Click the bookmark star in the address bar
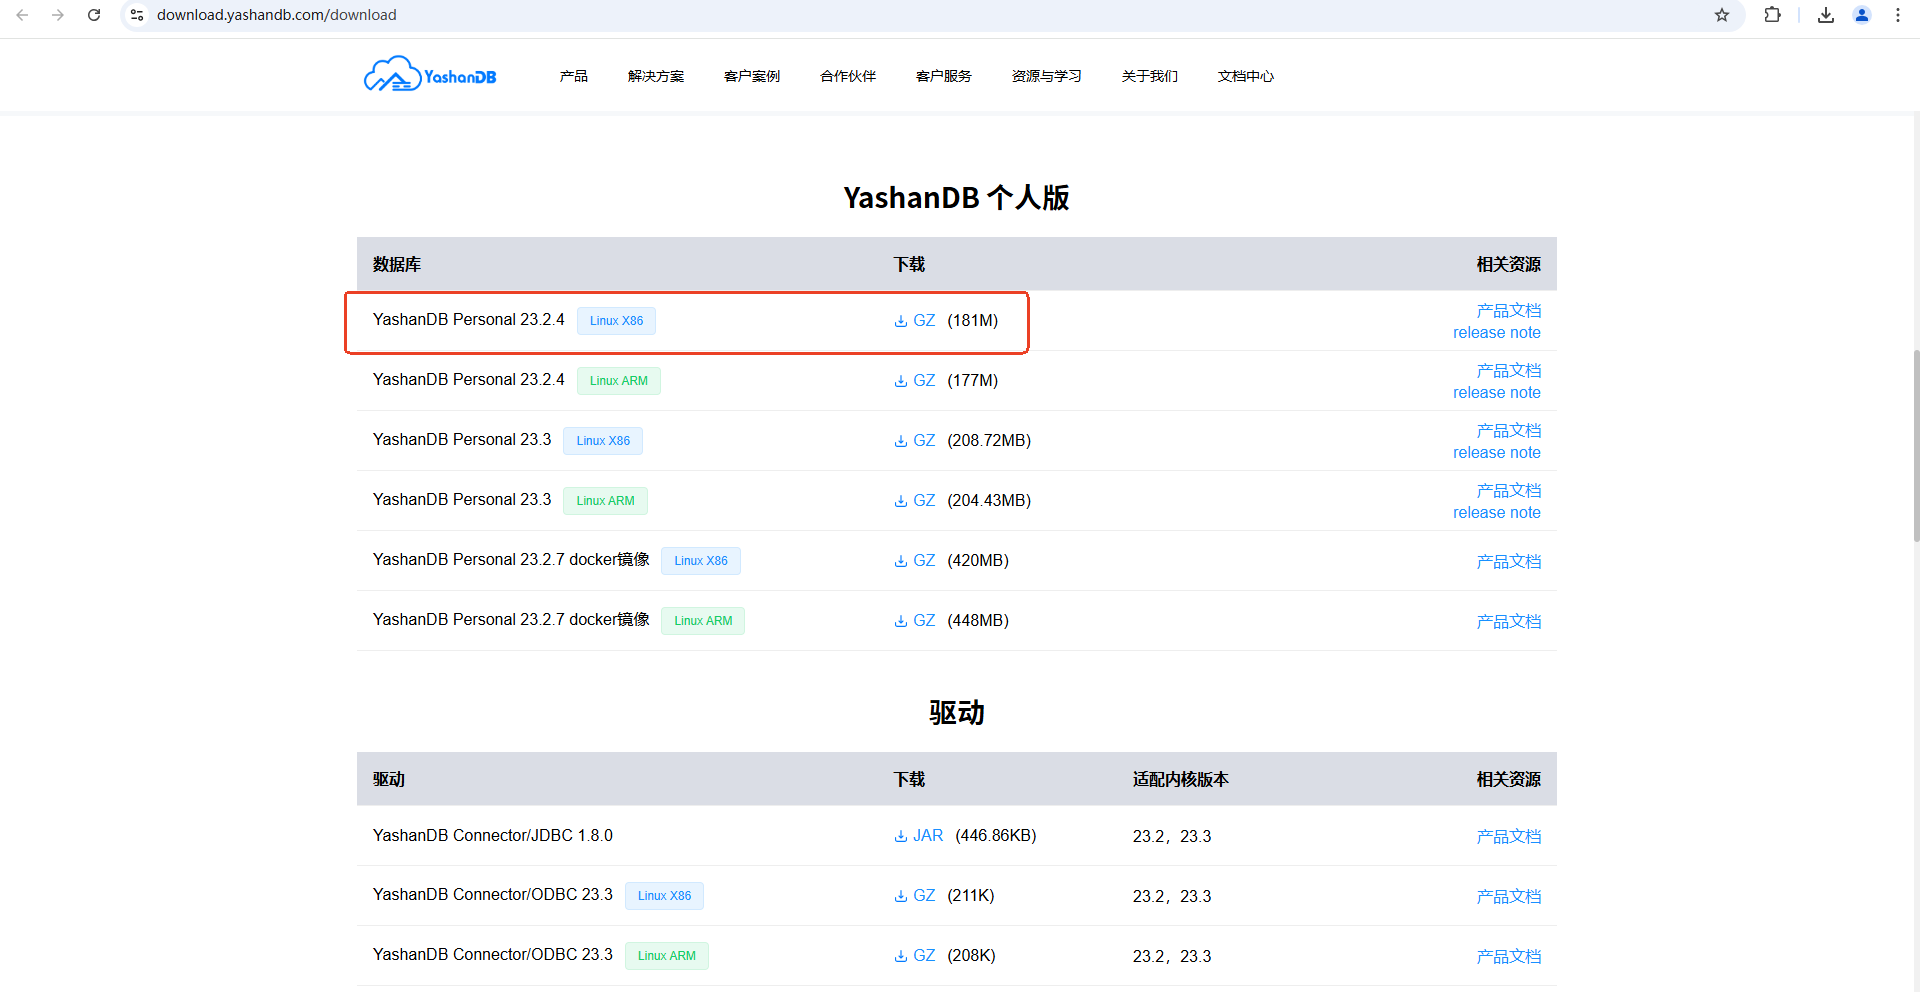The height and width of the screenshot is (992, 1920). click(1722, 15)
